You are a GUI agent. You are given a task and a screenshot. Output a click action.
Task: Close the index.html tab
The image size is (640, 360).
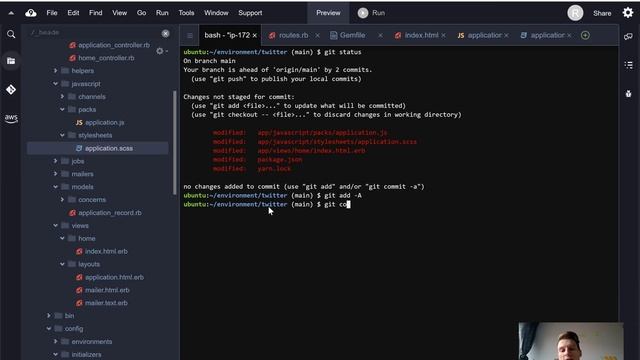(443, 36)
